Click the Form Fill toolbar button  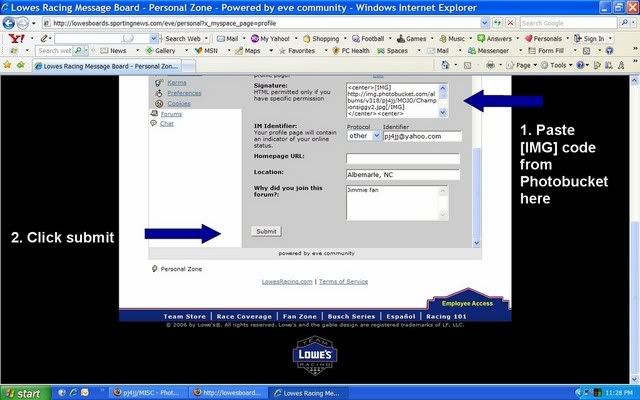click(546, 51)
